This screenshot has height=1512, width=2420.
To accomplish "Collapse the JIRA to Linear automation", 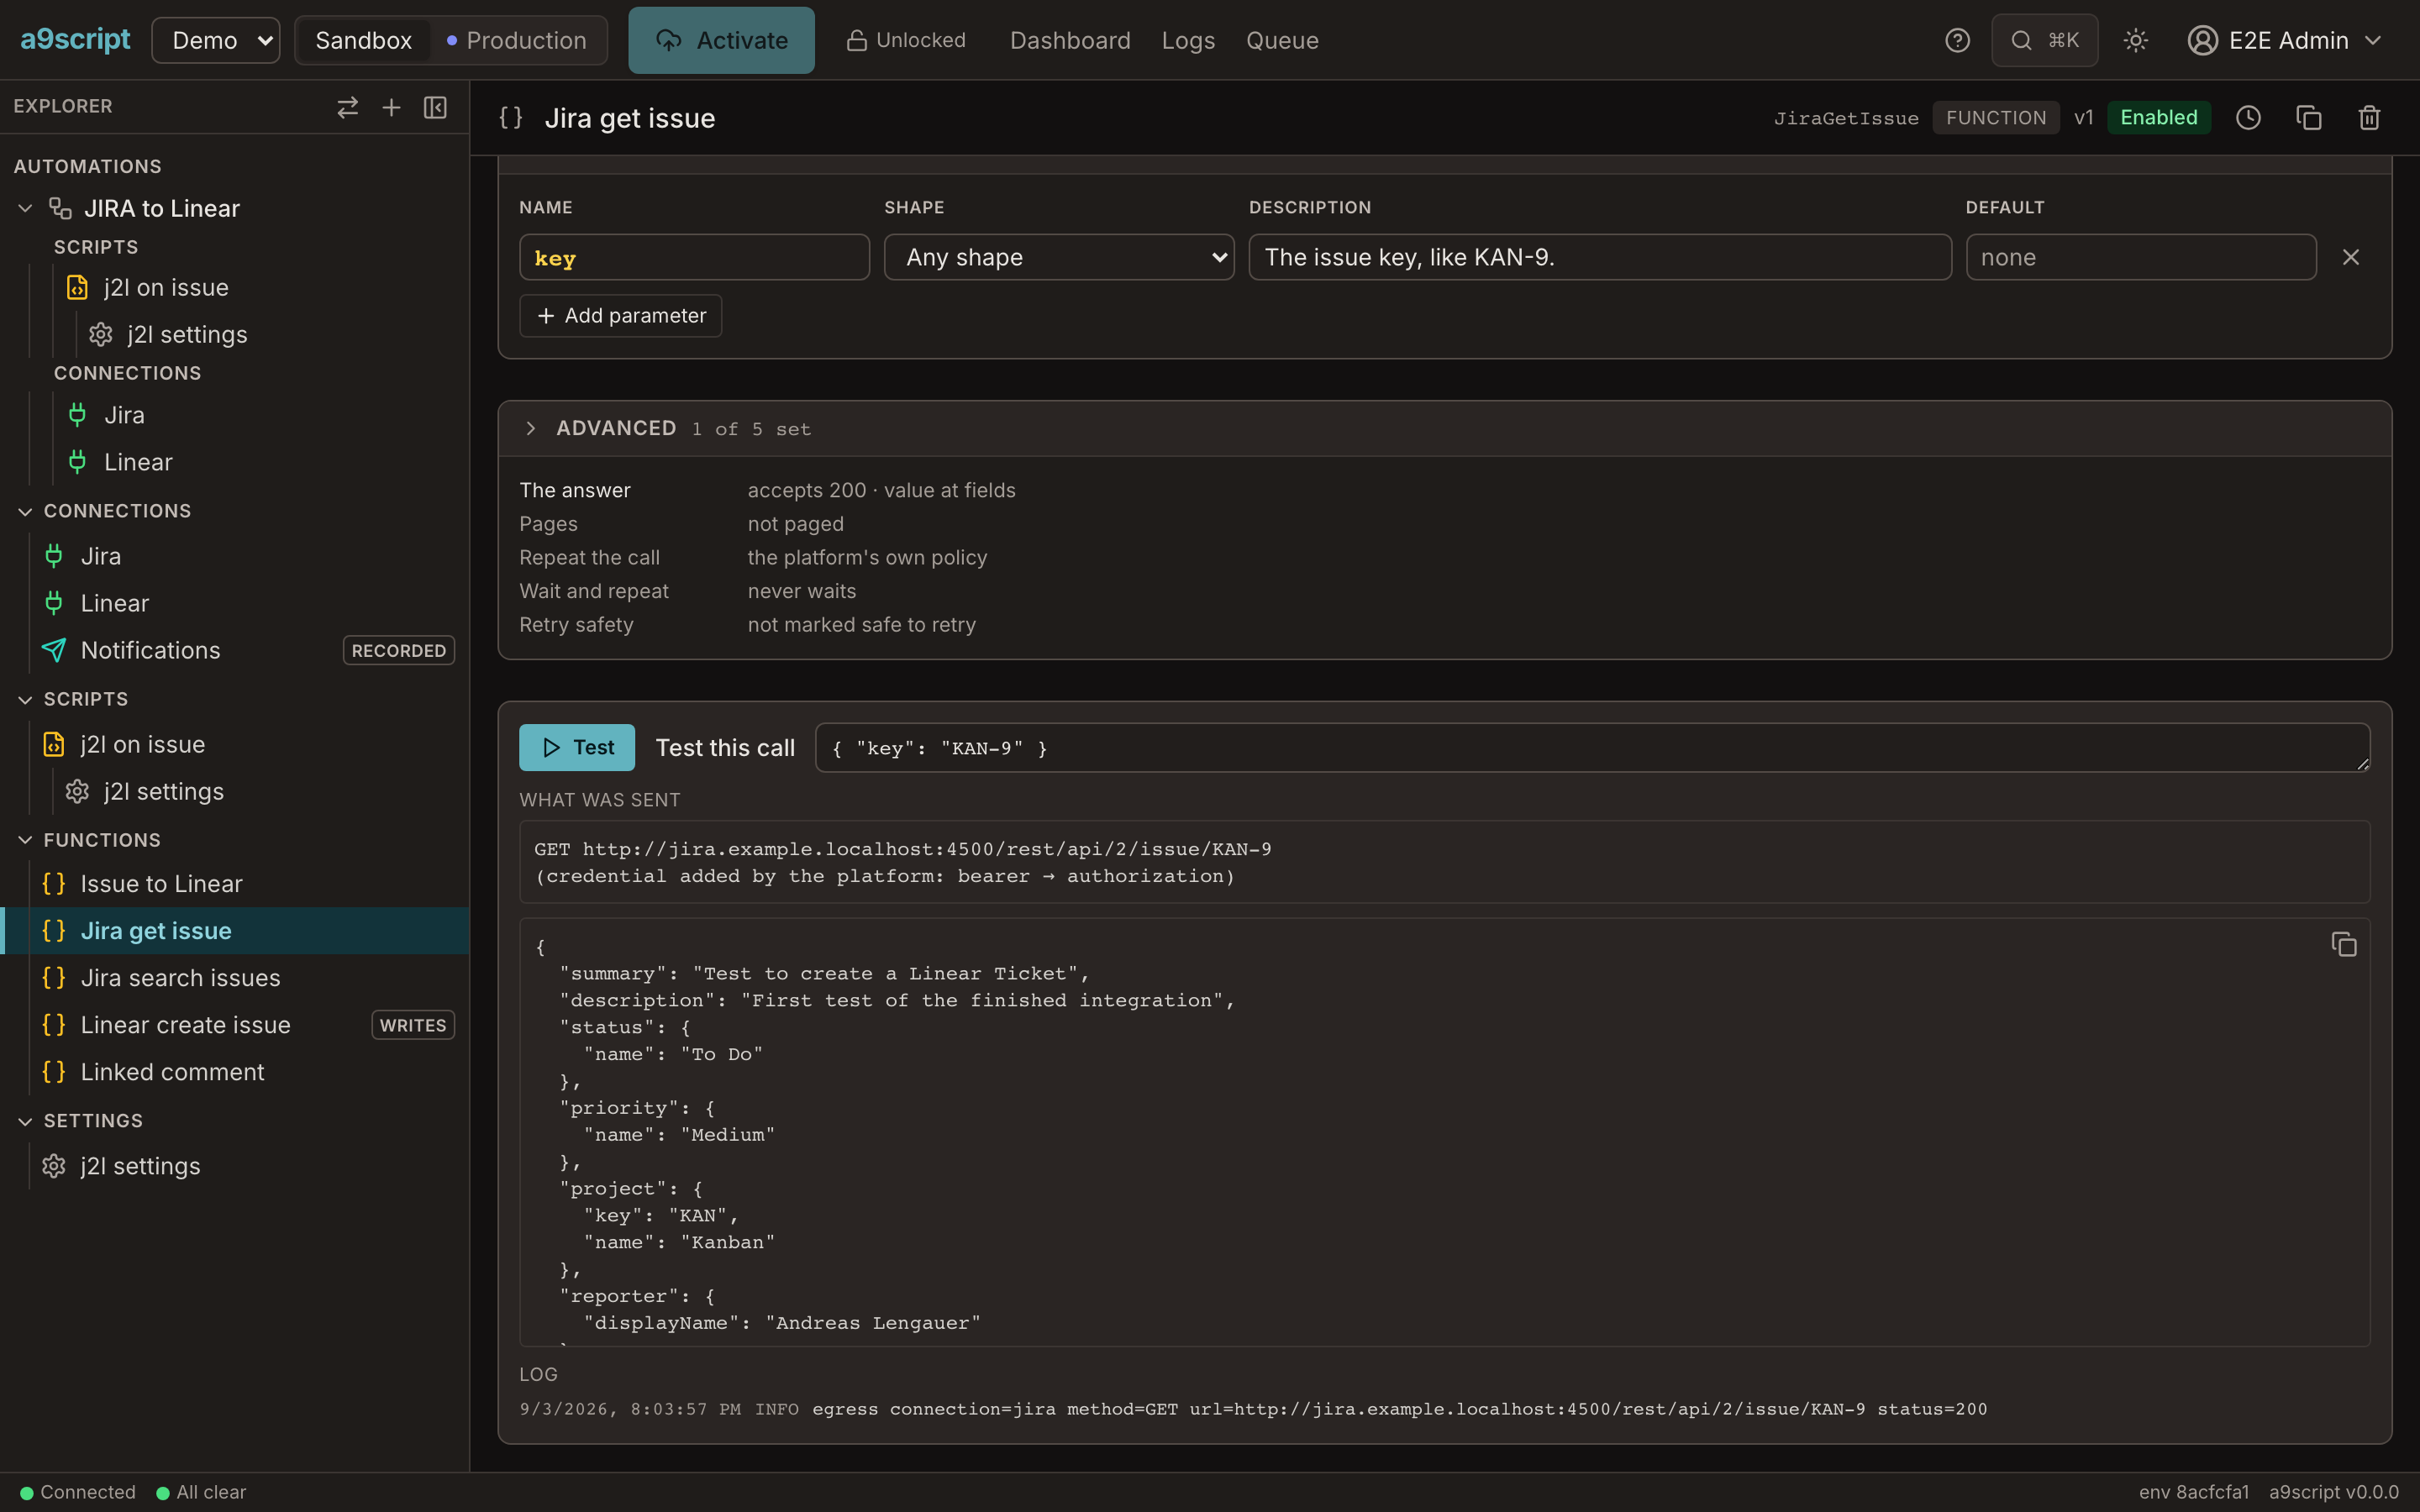I will [x=26, y=208].
